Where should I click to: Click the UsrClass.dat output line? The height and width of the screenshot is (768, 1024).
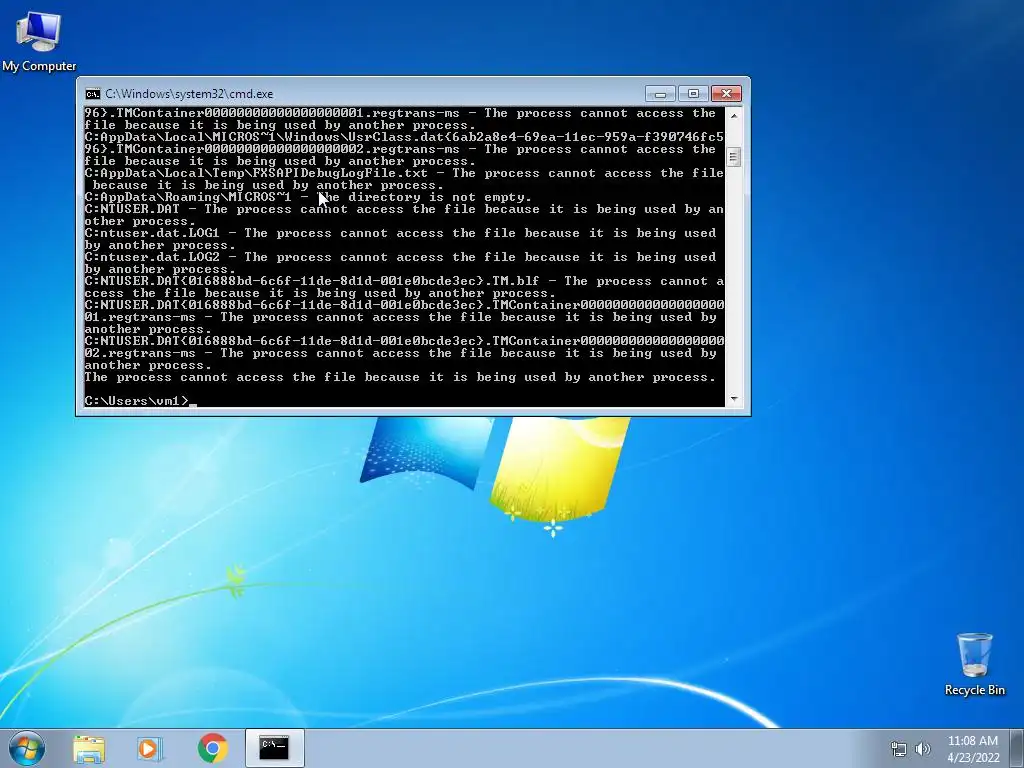[404, 136]
